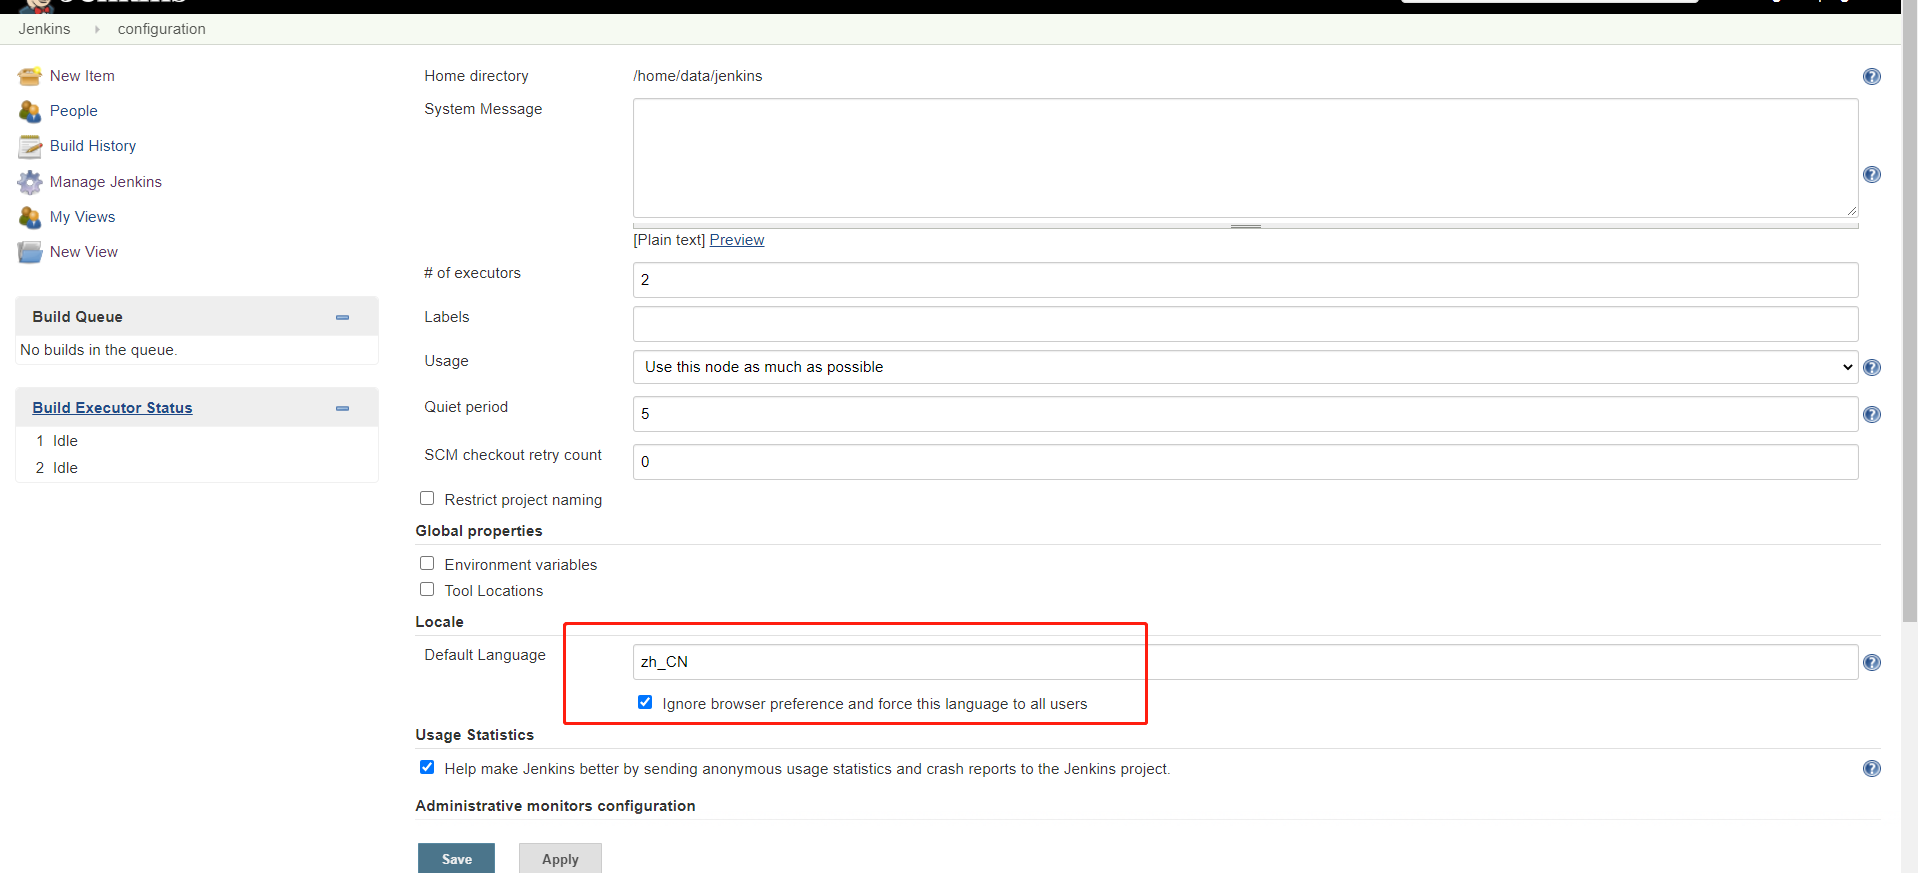Click the Build History notepad icon
Viewport: 1918px width, 873px height.
30,146
